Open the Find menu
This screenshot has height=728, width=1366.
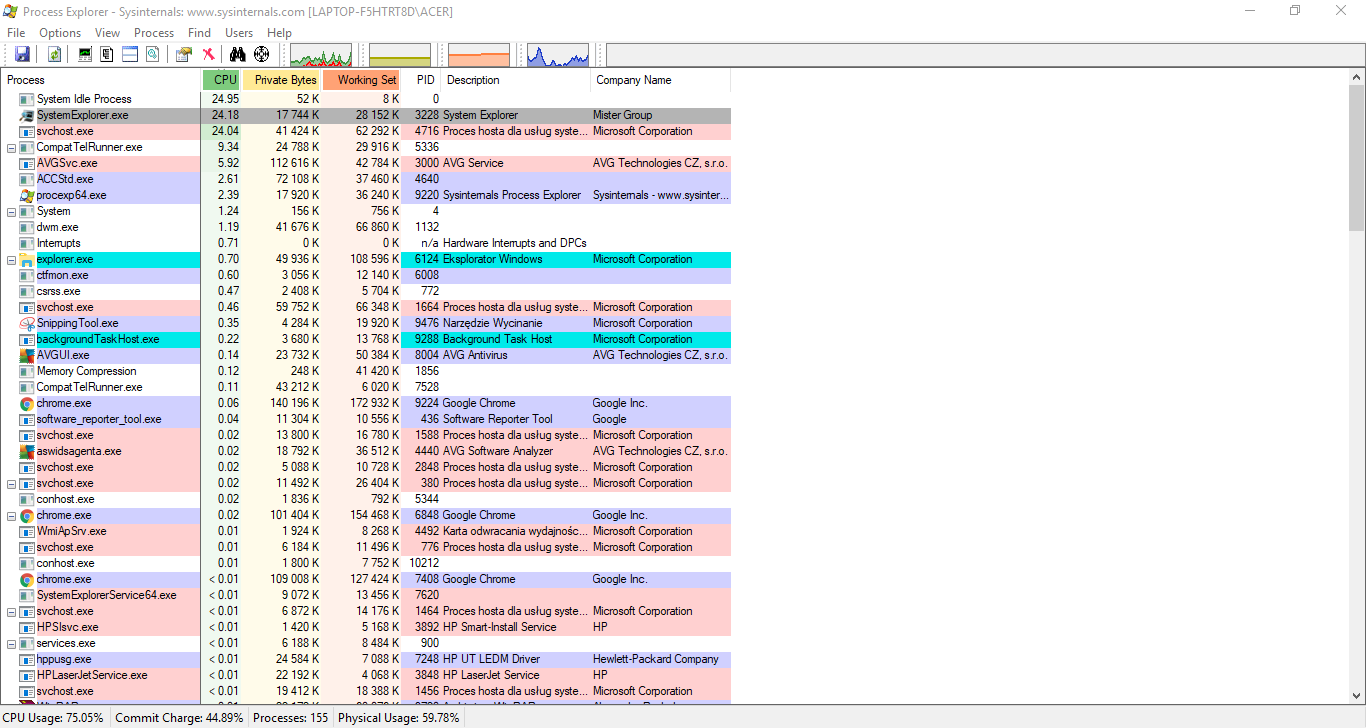[200, 33]
